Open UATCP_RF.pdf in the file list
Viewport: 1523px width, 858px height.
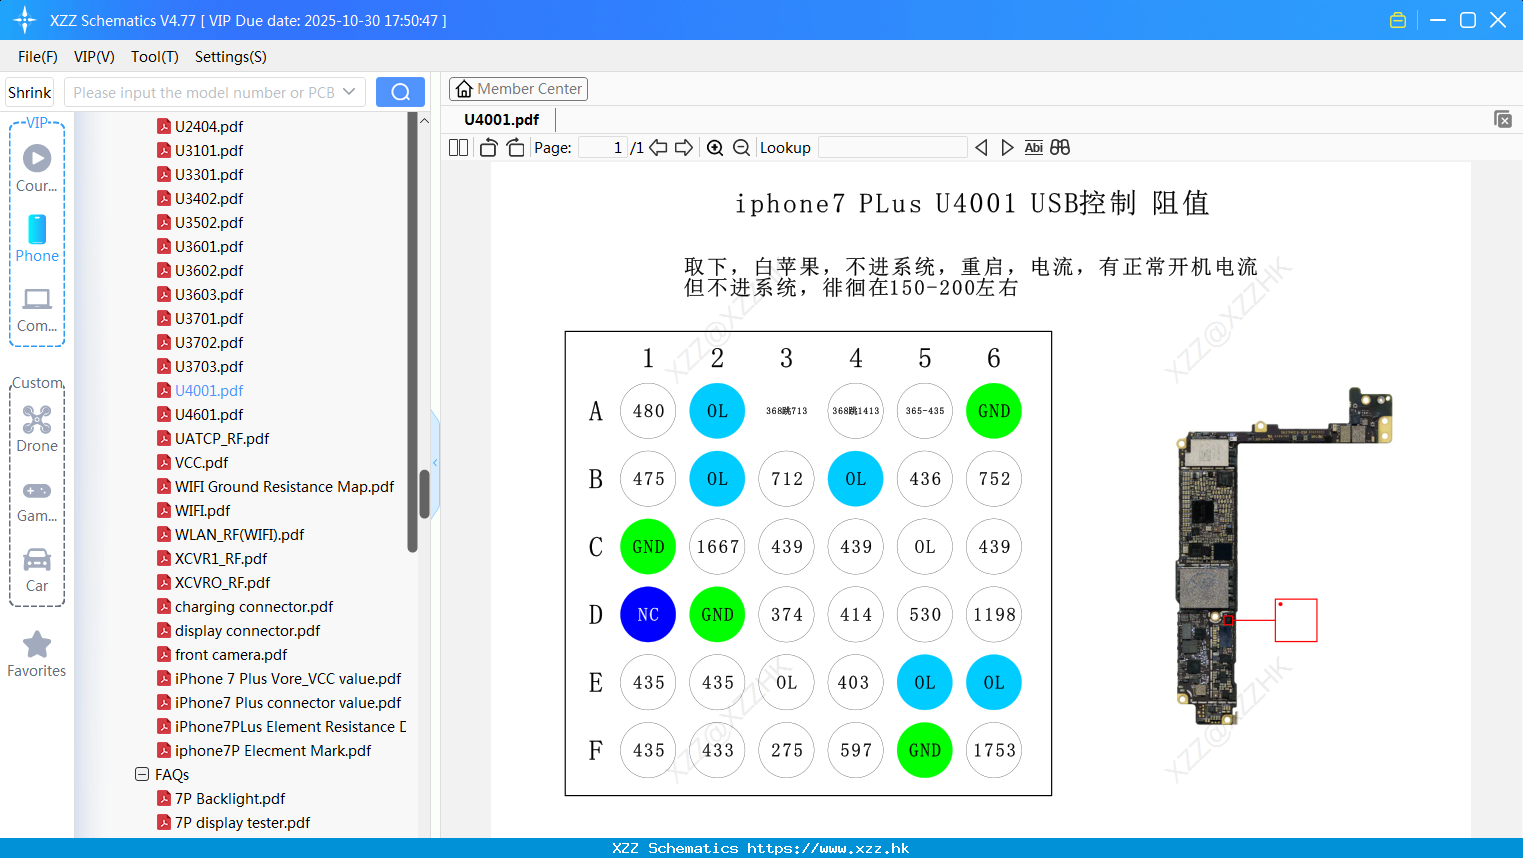click(x=213, y=438)
